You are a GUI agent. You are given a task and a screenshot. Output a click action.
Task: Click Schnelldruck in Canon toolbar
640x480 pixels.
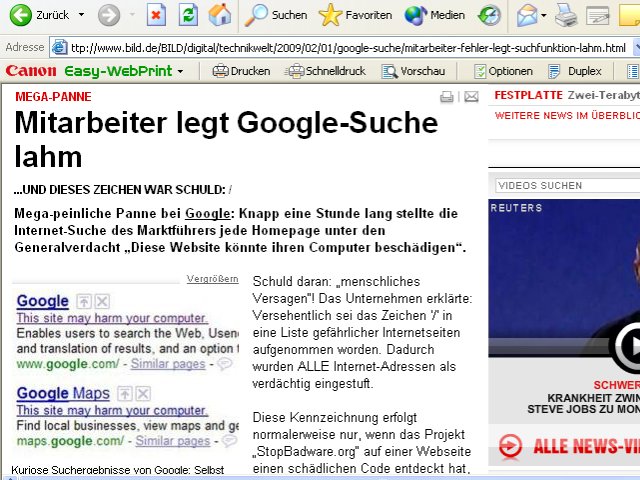click(x=325, y=71)
